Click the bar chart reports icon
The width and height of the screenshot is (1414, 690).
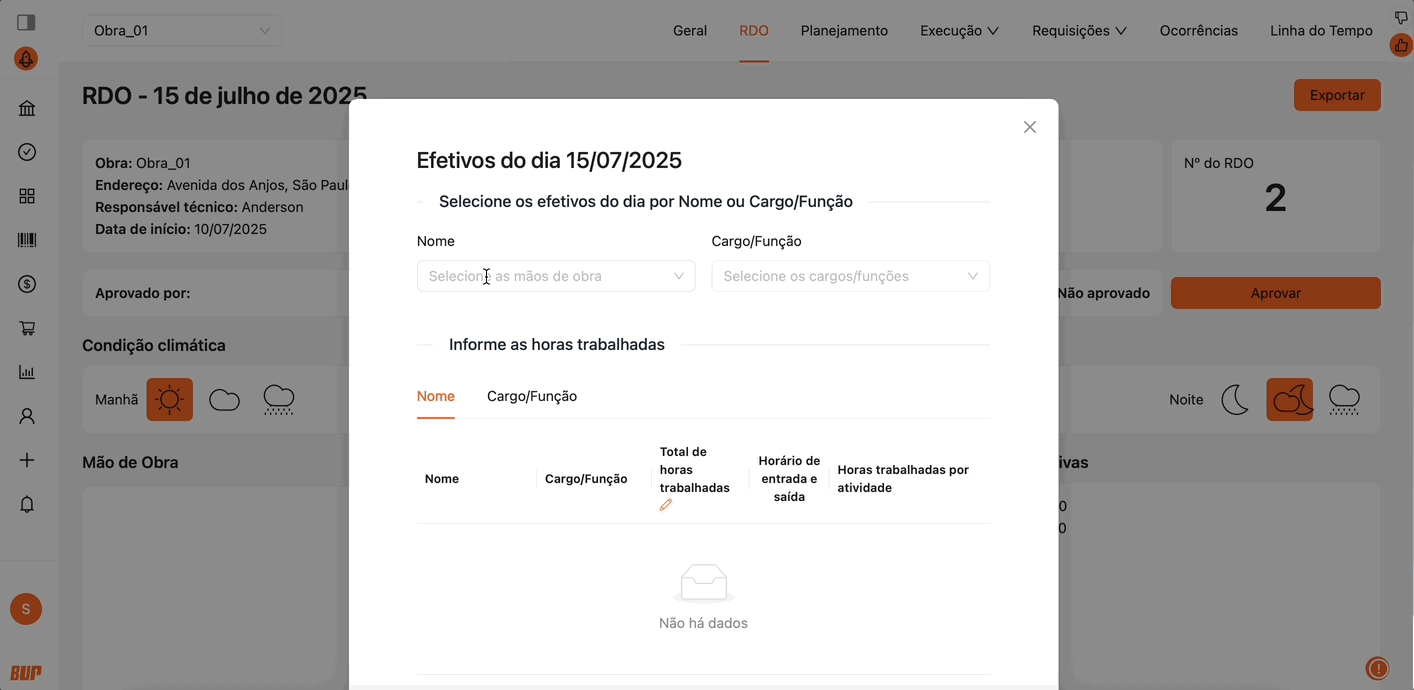tap(26, 371)
